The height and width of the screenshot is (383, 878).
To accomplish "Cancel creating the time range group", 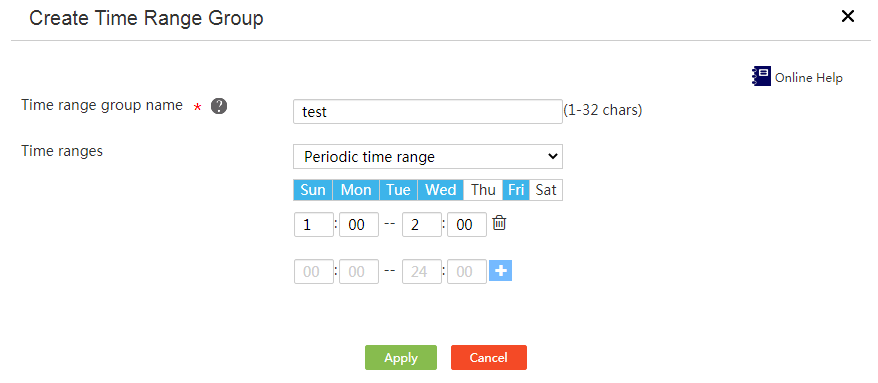I will click(489, 358).
